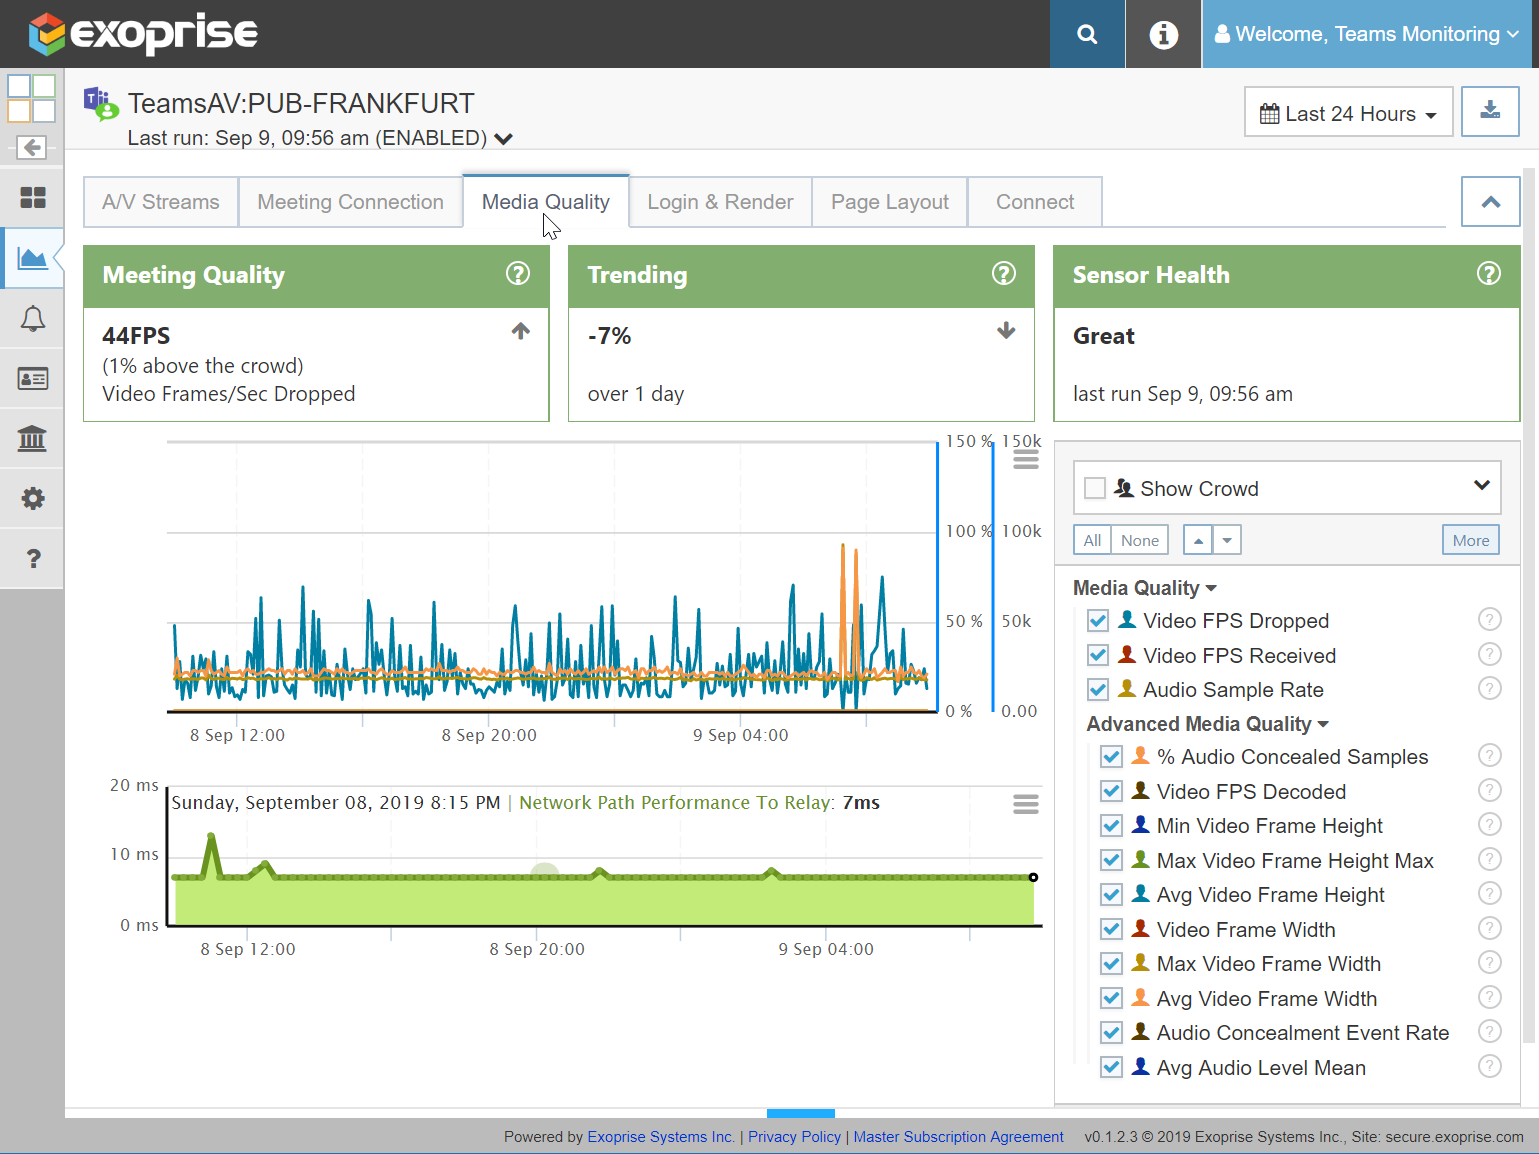Open Meeting Quality help icon

(518, 273)
